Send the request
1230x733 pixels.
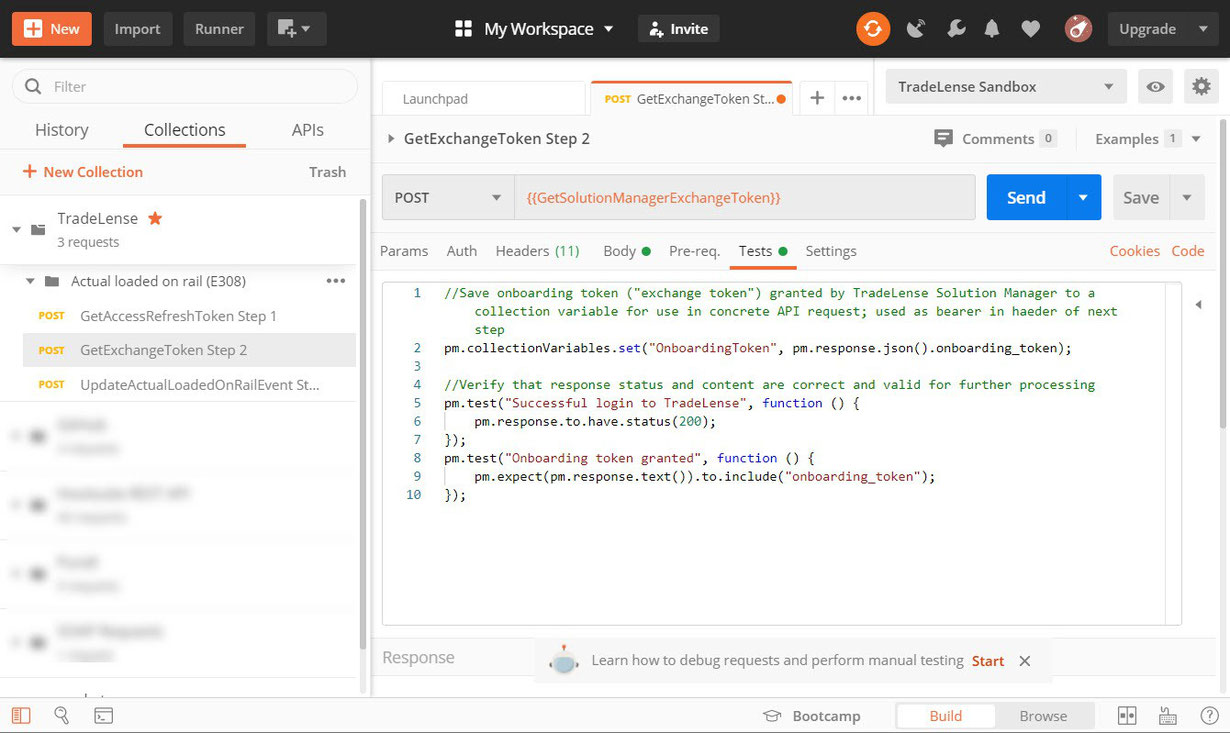[x=1026, y=198]
